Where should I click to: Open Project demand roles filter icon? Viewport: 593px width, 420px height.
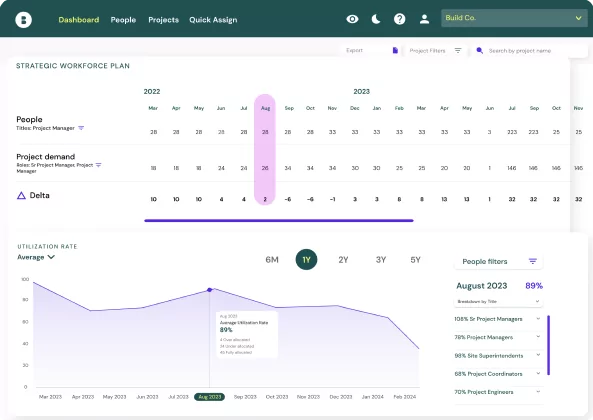pos(98,165)
